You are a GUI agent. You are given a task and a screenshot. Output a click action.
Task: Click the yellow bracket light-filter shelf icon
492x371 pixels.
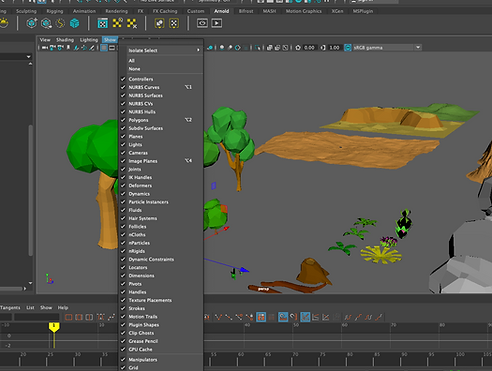(x=159, y=23)
